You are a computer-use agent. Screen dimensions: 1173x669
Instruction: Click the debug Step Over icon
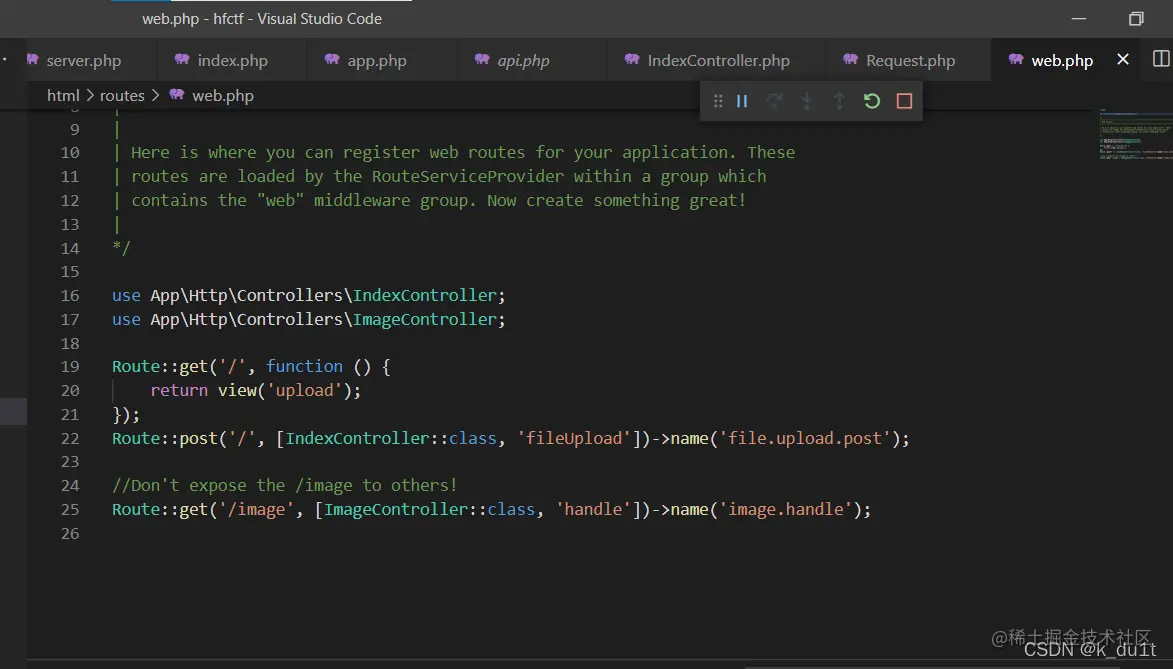774,101
